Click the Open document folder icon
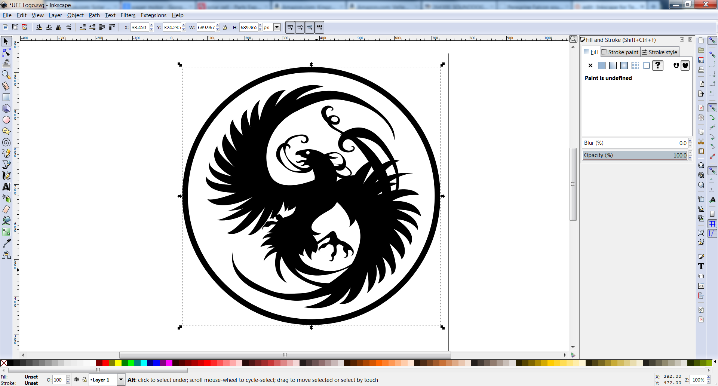Viewport: 718px width, 386px height. tap(701, 50)
